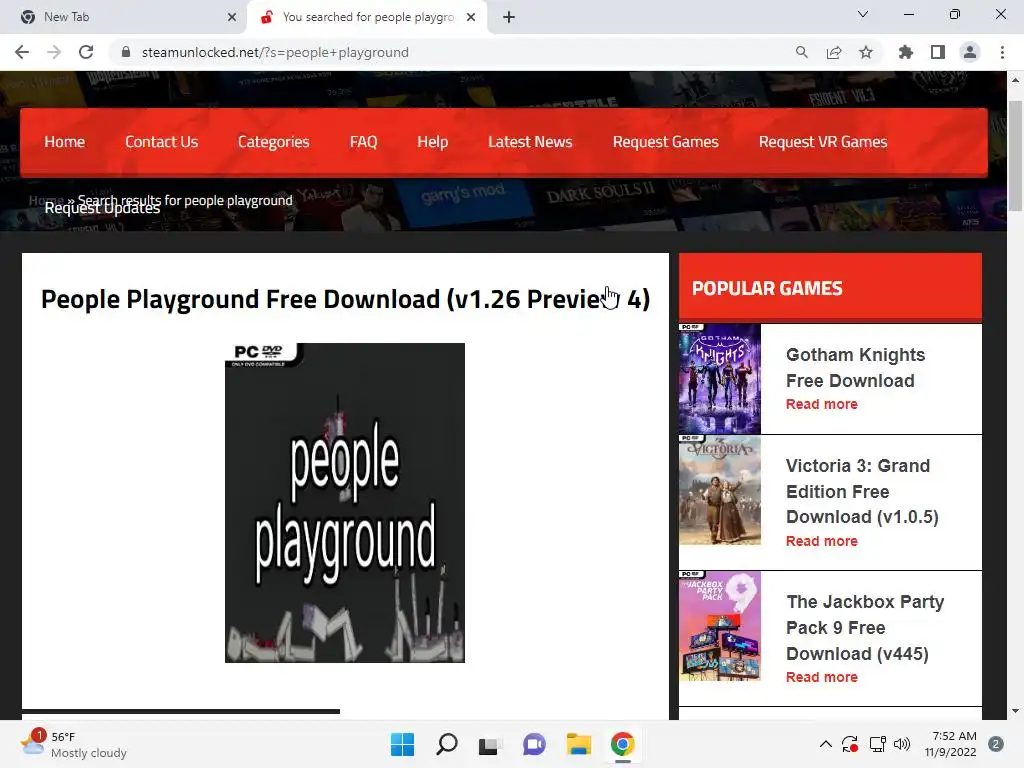This screenshot has width=1024, height=768.
Task: Read more about Gotham Knights
Action: click(x=822, y=404)
